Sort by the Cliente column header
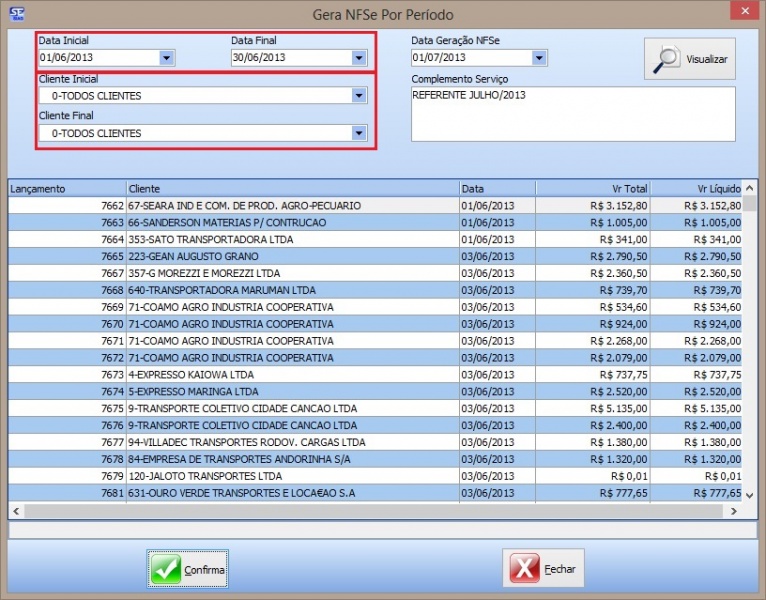Screen dimensions: 766x600 (290, 188)
